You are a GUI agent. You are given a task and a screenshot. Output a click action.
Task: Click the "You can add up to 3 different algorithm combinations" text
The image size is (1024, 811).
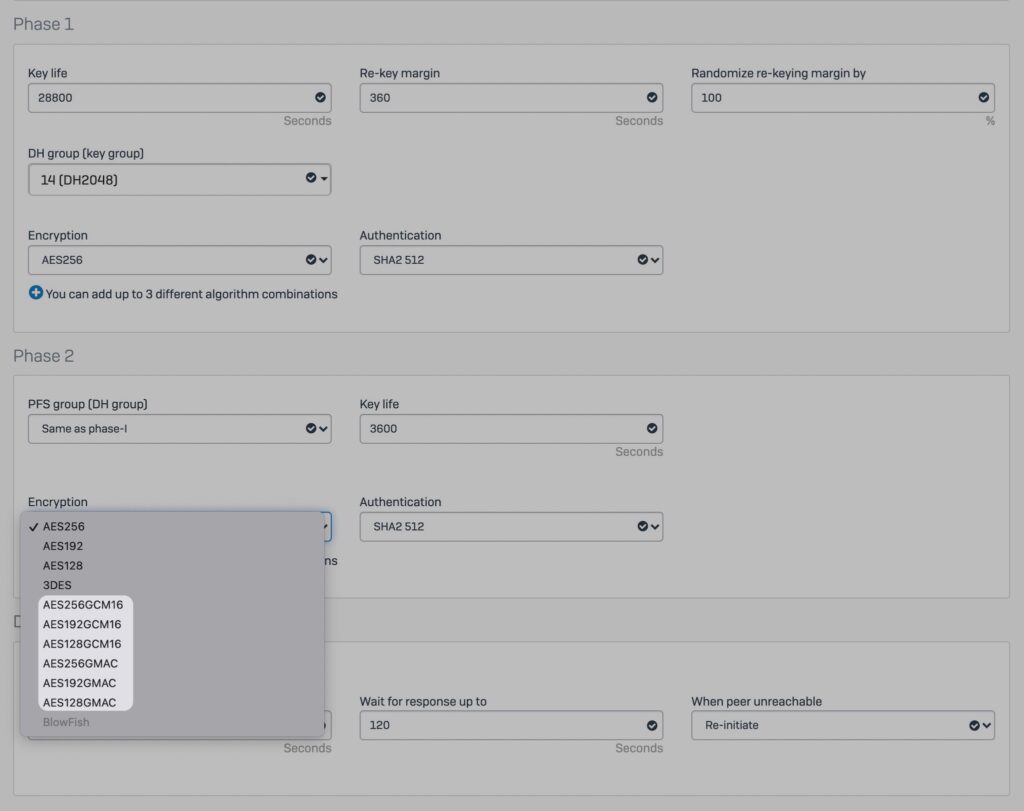[x=191, y=294]
